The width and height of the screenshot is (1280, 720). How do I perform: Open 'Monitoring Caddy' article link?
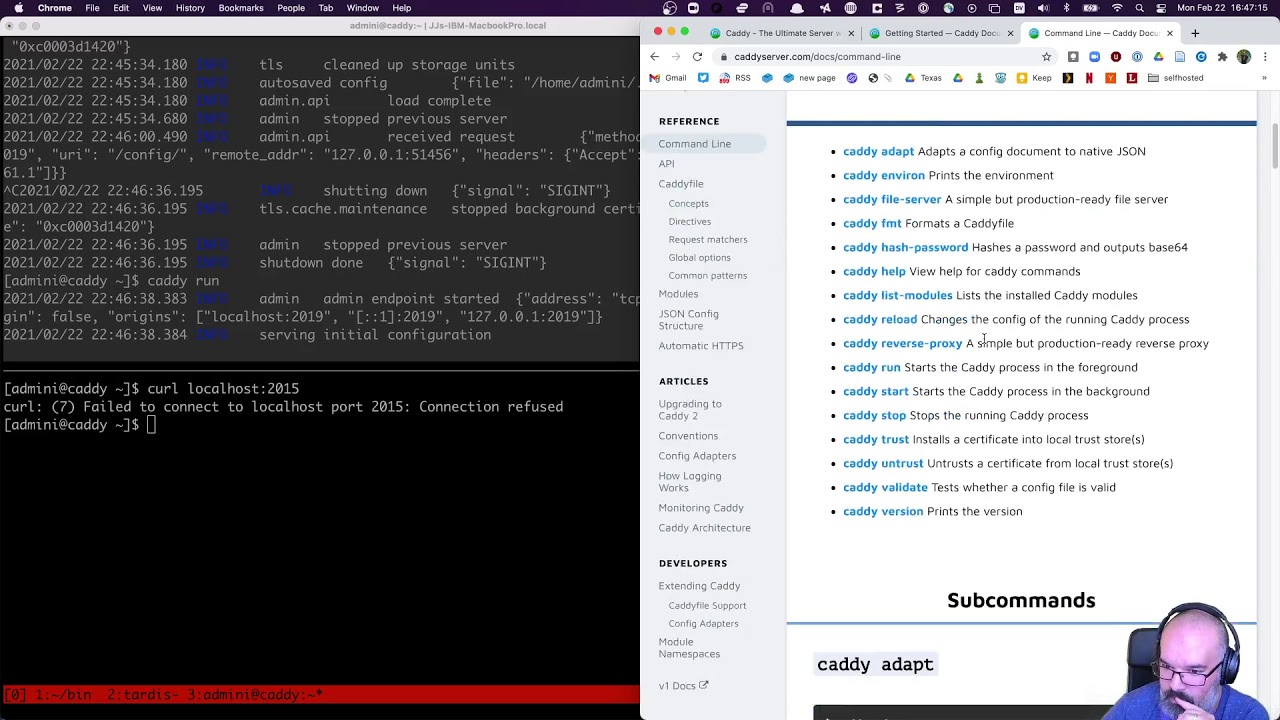(x=701, y=508)
